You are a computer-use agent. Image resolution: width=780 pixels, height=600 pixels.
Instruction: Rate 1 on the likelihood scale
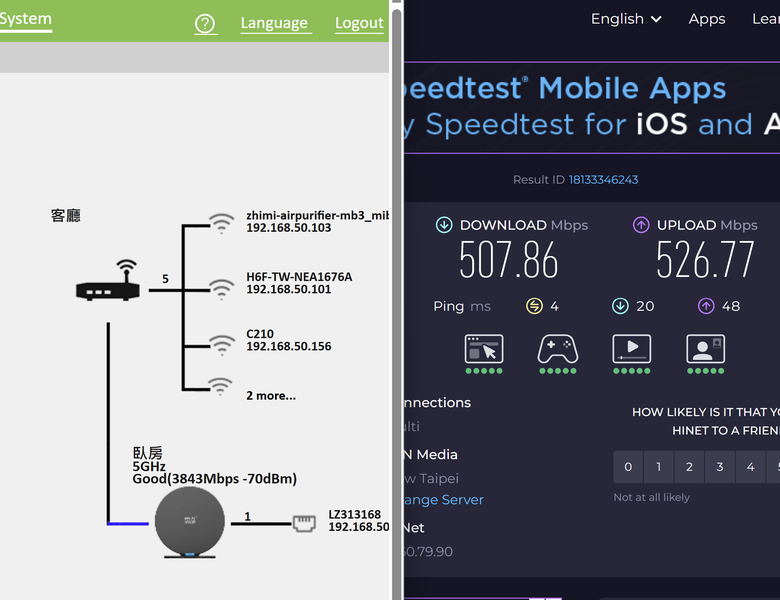tap(659, 467)
